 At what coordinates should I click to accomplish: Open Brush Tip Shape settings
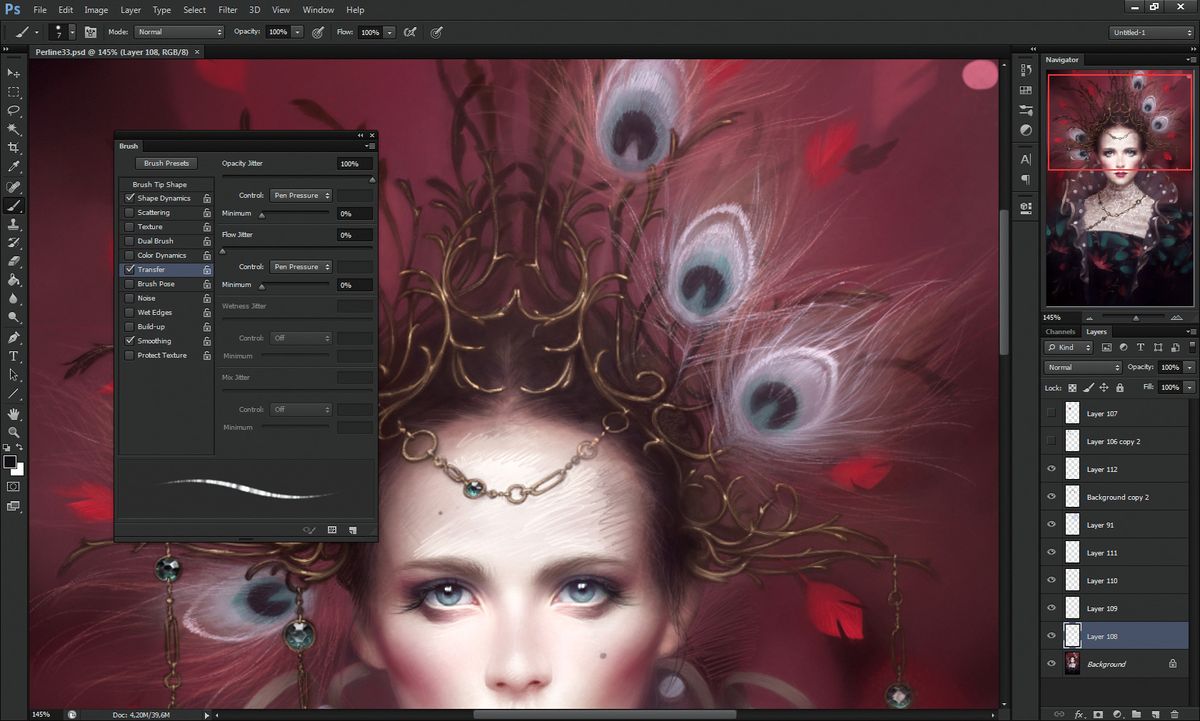(x=160, y=184)
